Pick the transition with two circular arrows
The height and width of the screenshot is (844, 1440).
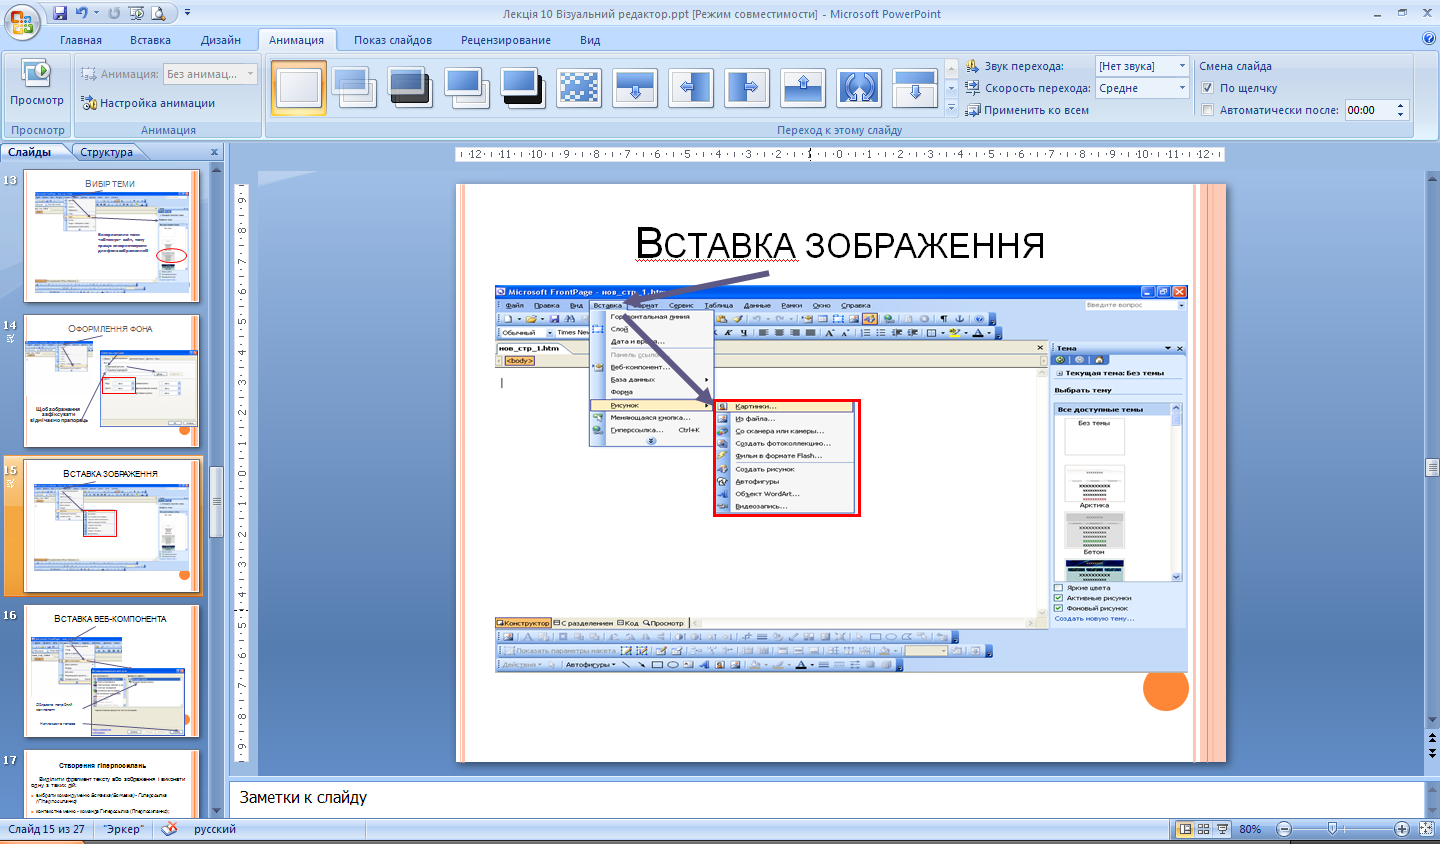pyautogui.click(x=859, y=88)
